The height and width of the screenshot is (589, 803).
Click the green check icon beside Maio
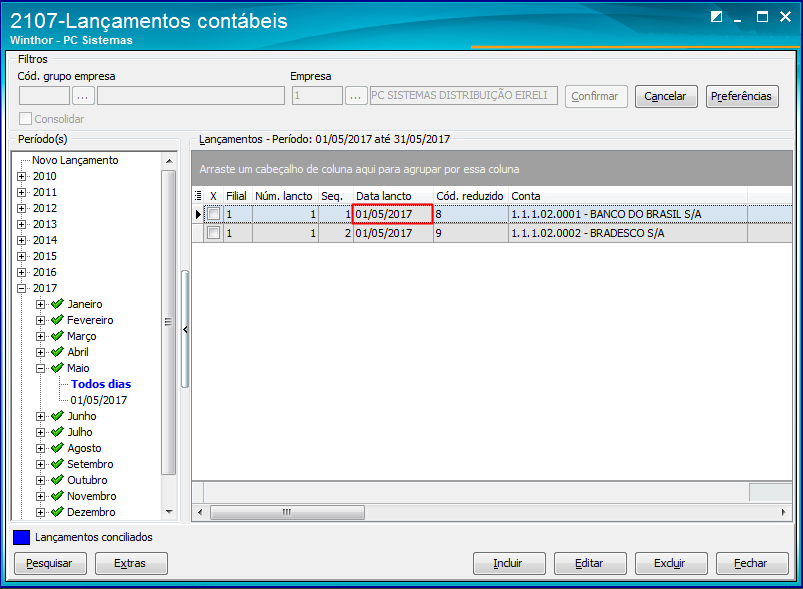pos(57,368)
